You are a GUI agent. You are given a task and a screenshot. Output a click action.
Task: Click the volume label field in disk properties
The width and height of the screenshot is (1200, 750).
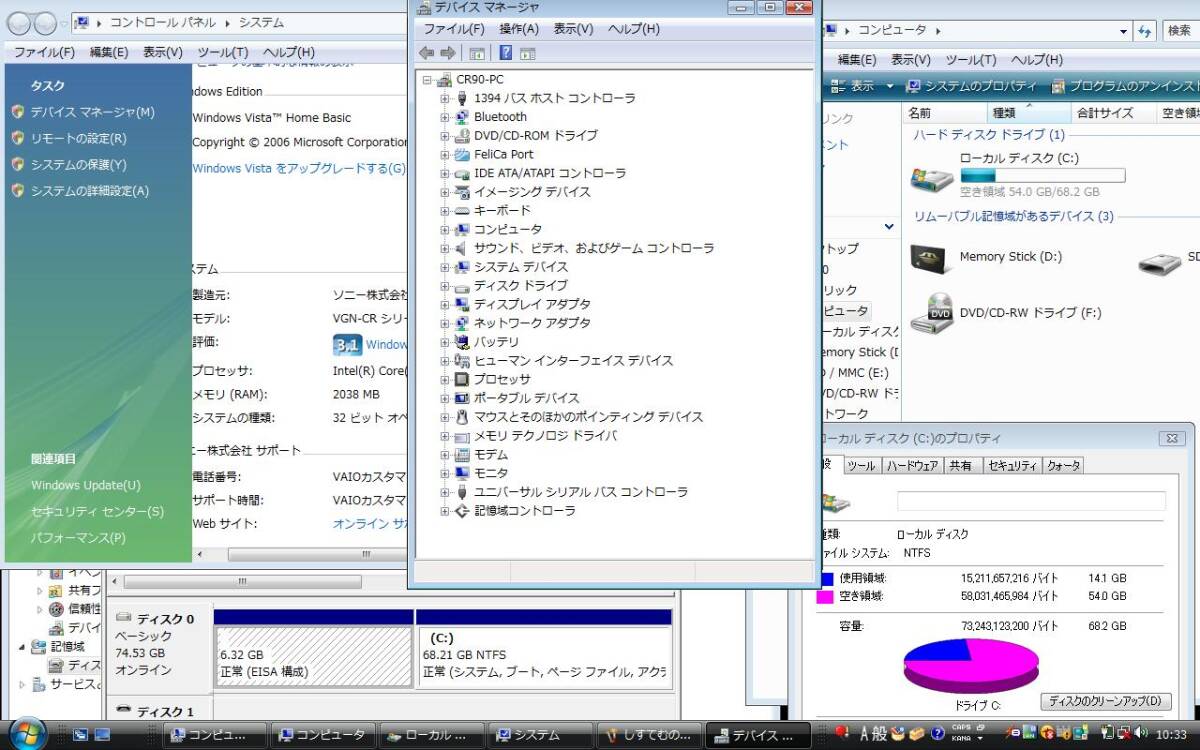[x=1031, y=501]
